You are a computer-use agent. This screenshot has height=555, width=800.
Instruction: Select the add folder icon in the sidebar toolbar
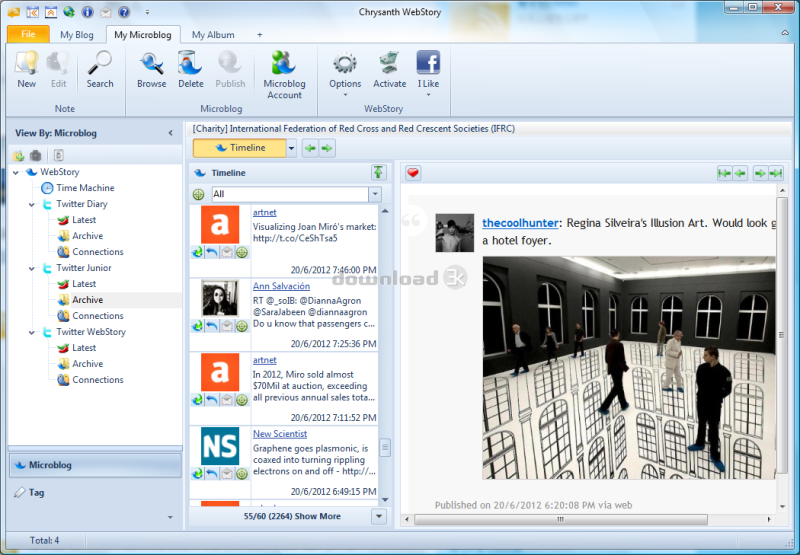[x=18, y=155]
